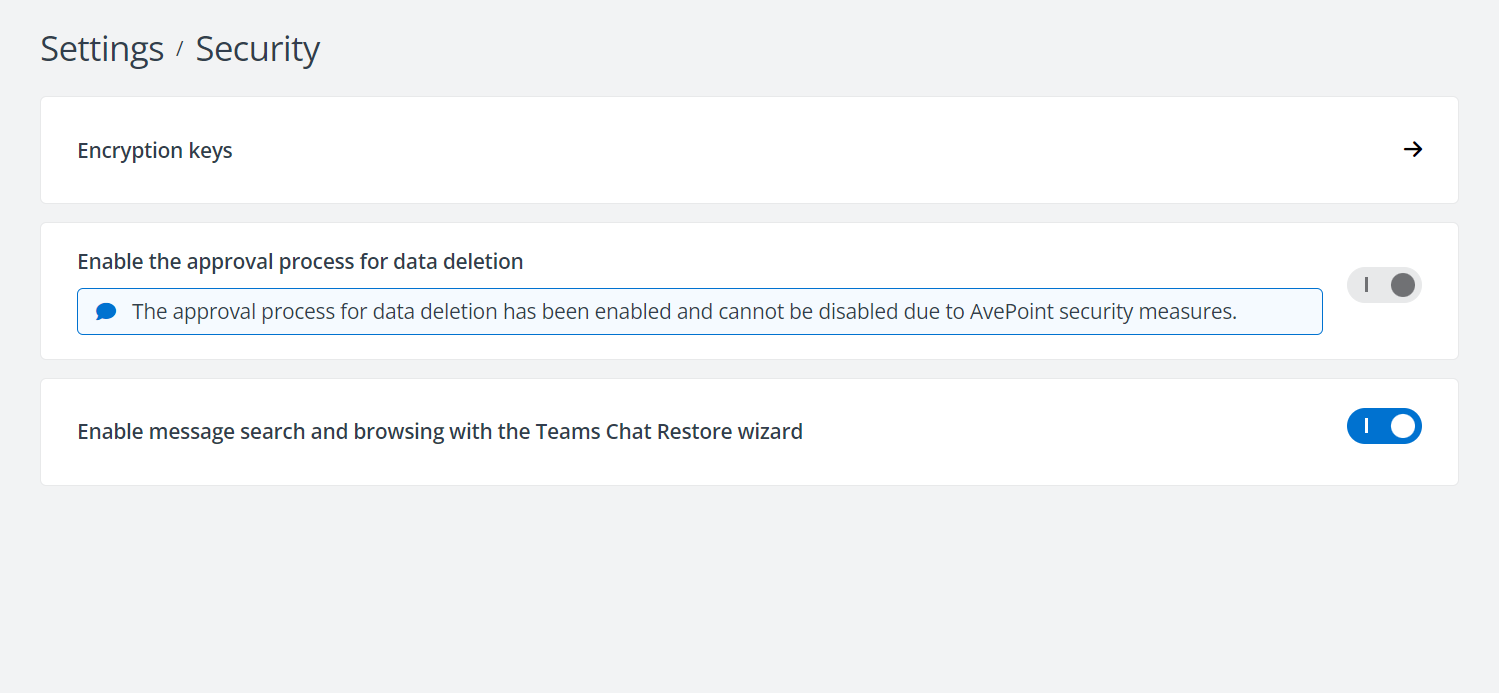Screen dimensions: 1499x693
Task: Select the Encryption keys entry
Action: (155, 149)
